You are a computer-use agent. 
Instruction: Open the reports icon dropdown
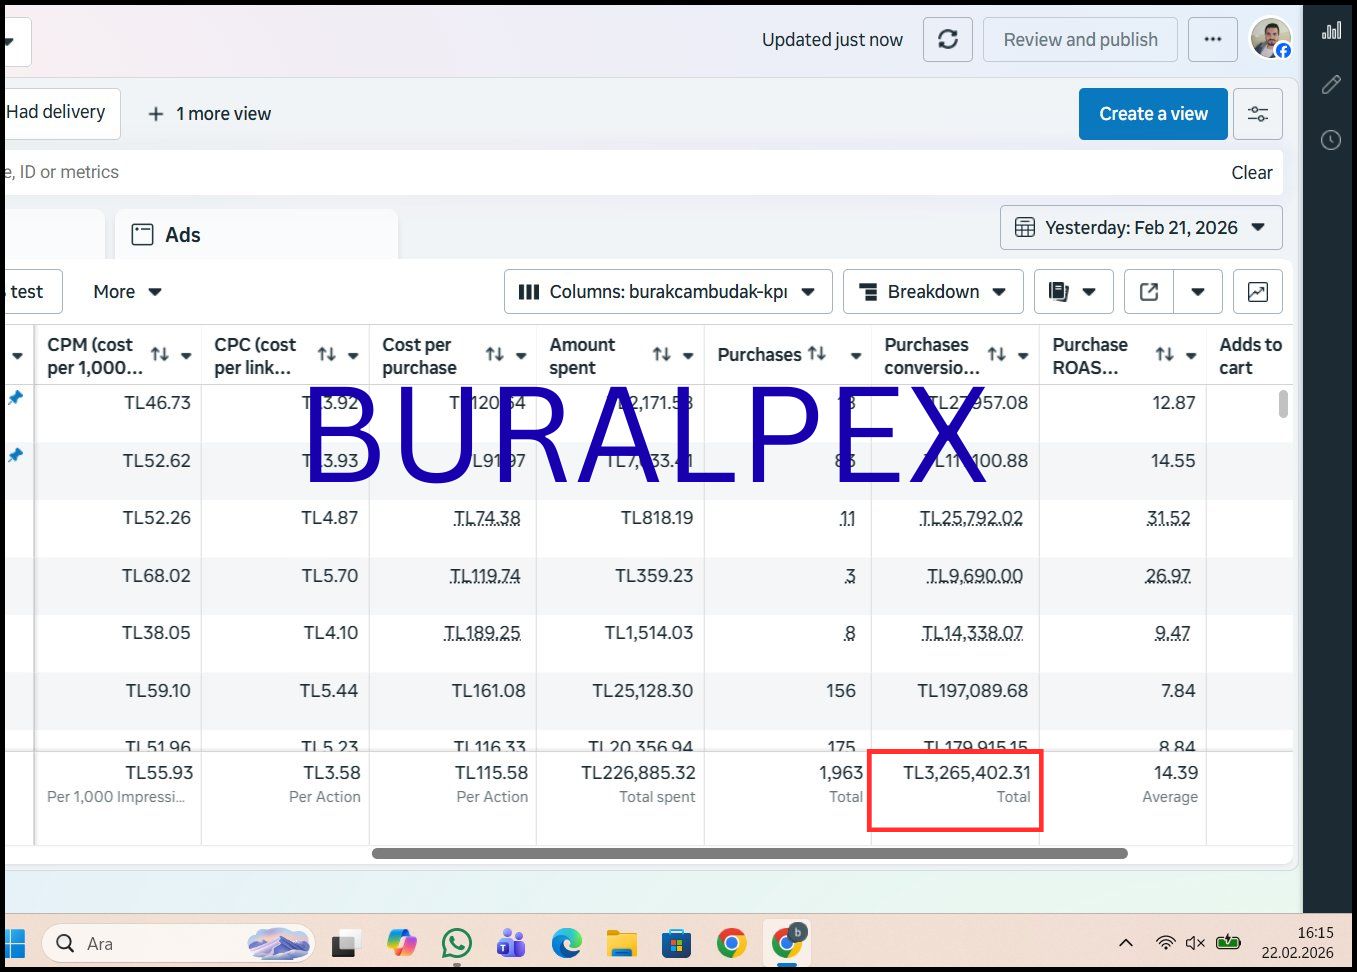tap(1072, 292)
